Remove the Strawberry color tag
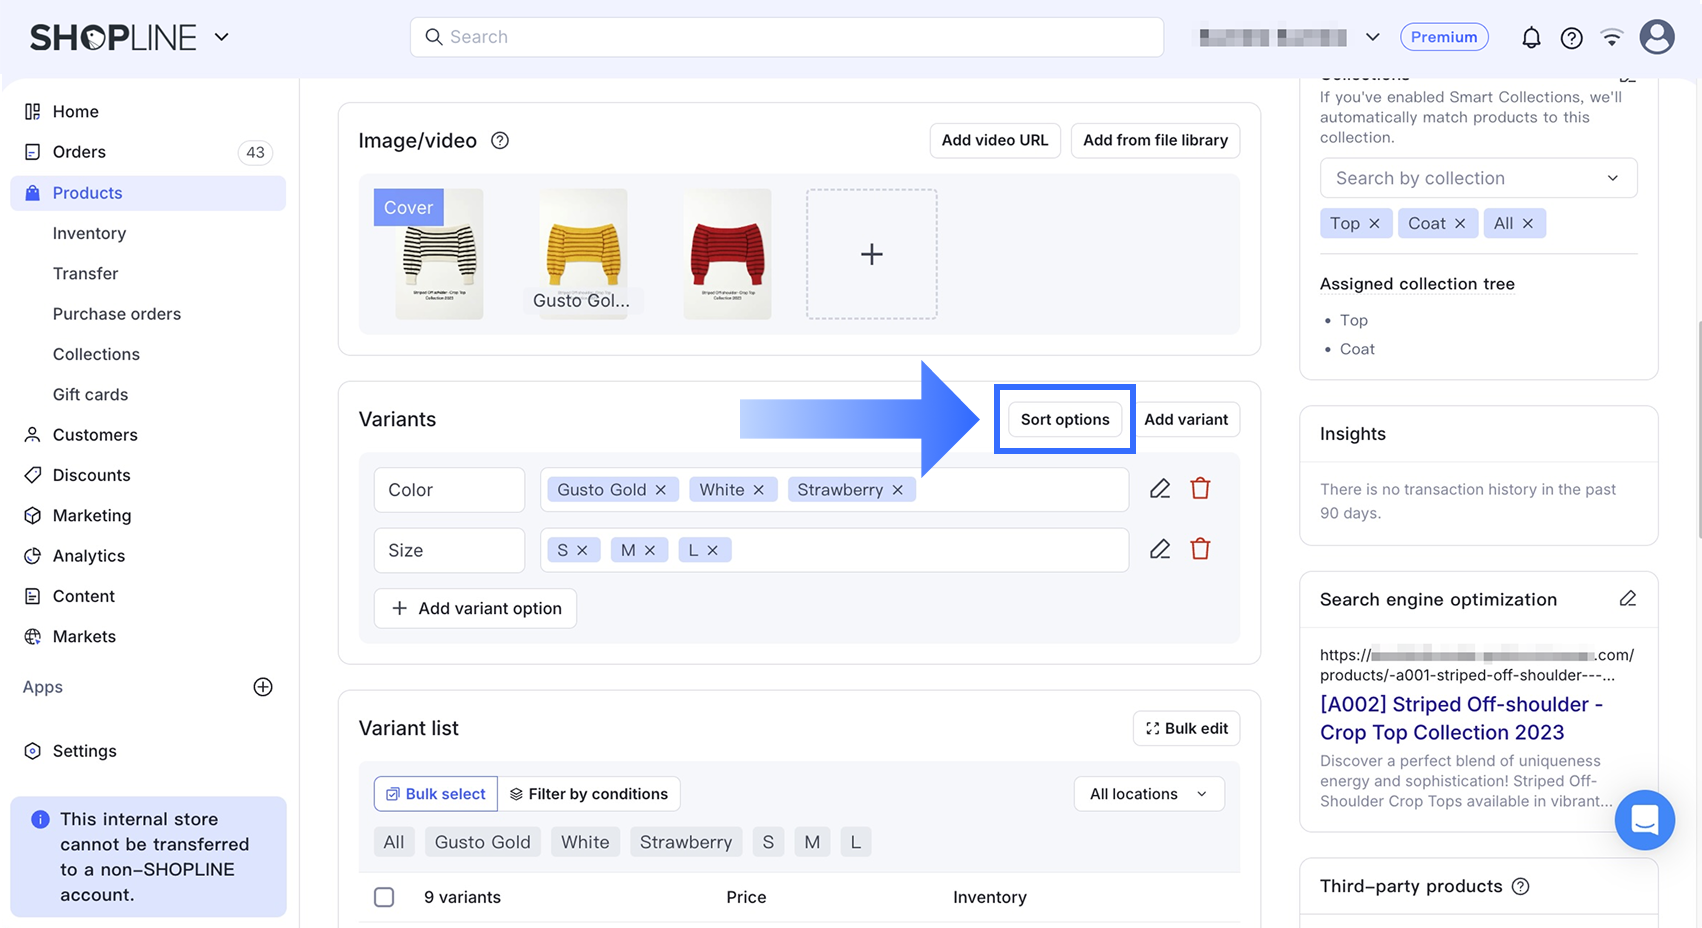 [x=898, y=490]
